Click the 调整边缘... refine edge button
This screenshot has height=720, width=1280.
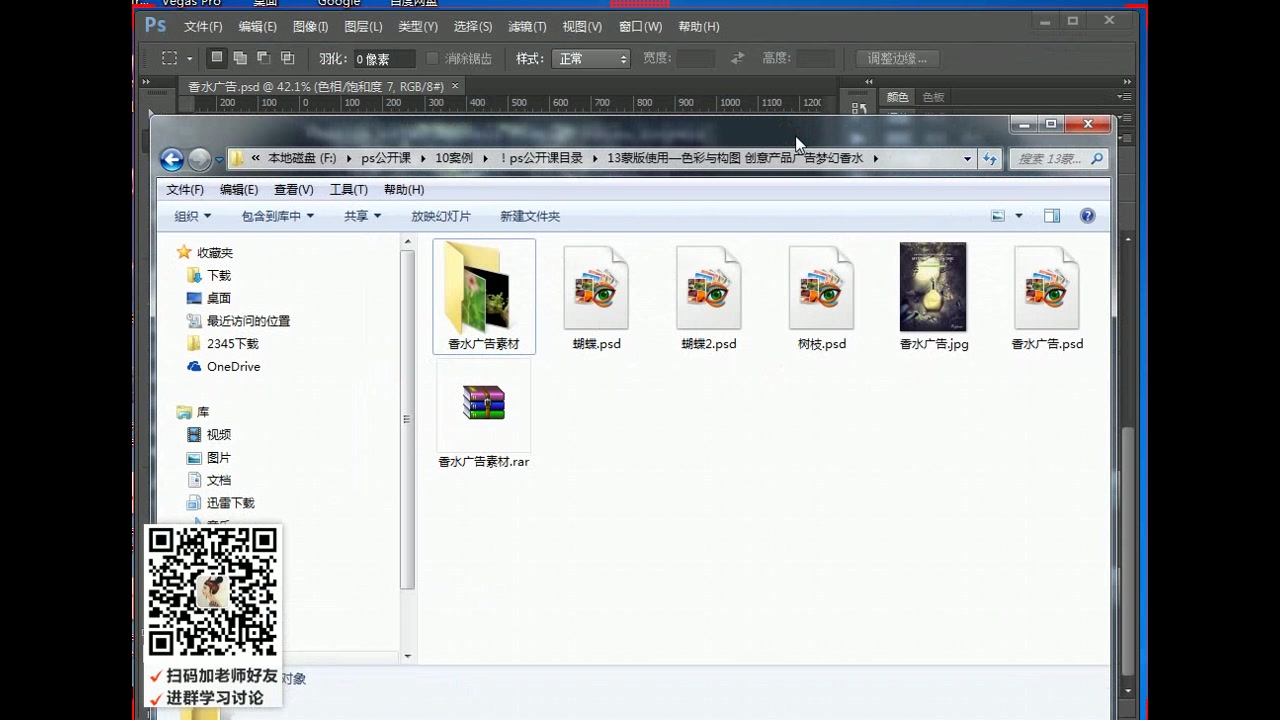pos(898,59)
